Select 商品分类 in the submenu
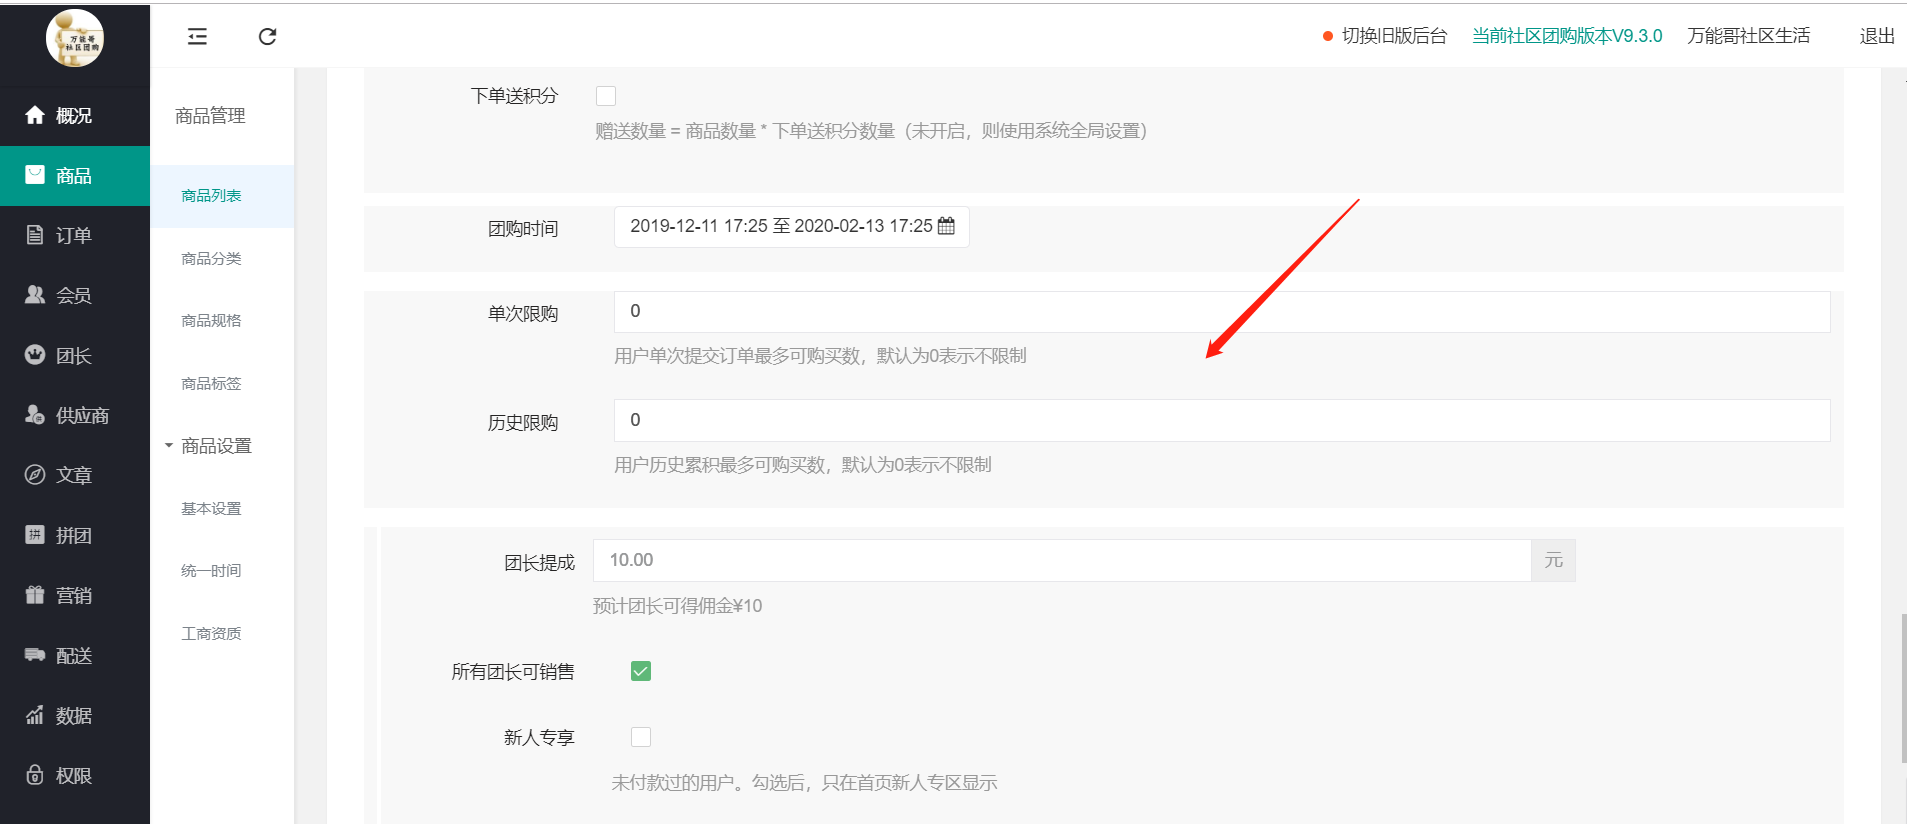1907x824 pixels. coord(211,259)
